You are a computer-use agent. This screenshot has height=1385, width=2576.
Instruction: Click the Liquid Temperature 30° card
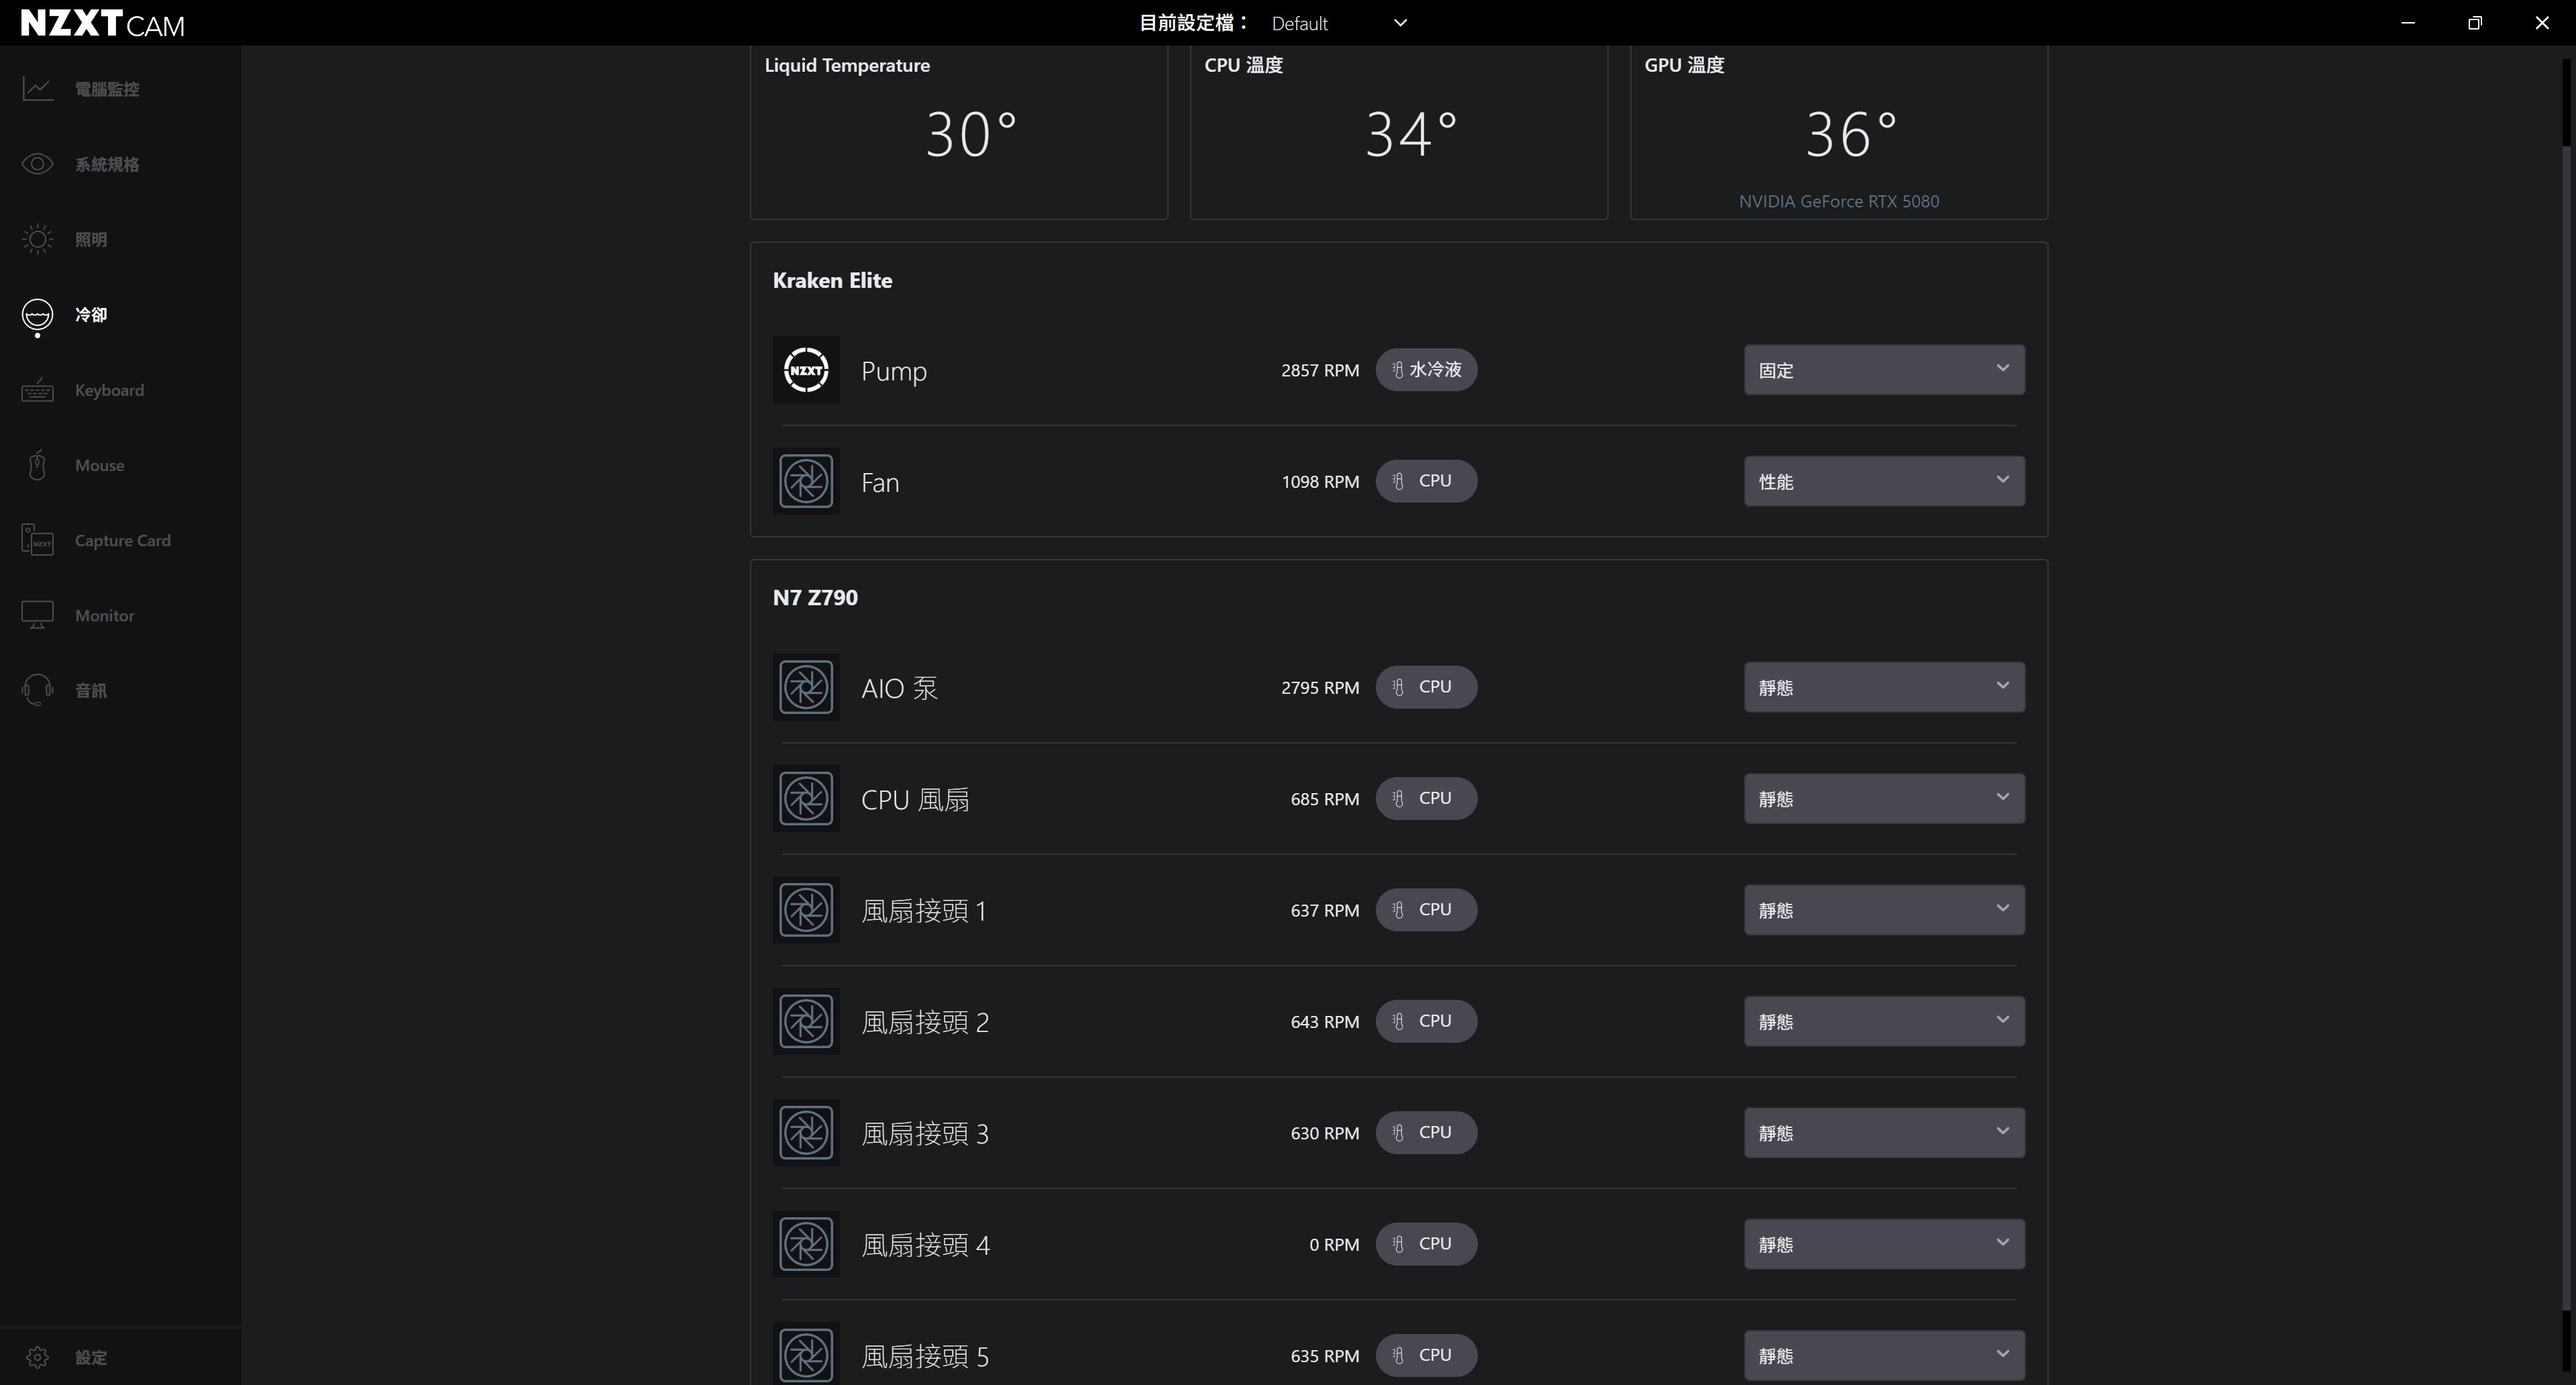(959, 132)
